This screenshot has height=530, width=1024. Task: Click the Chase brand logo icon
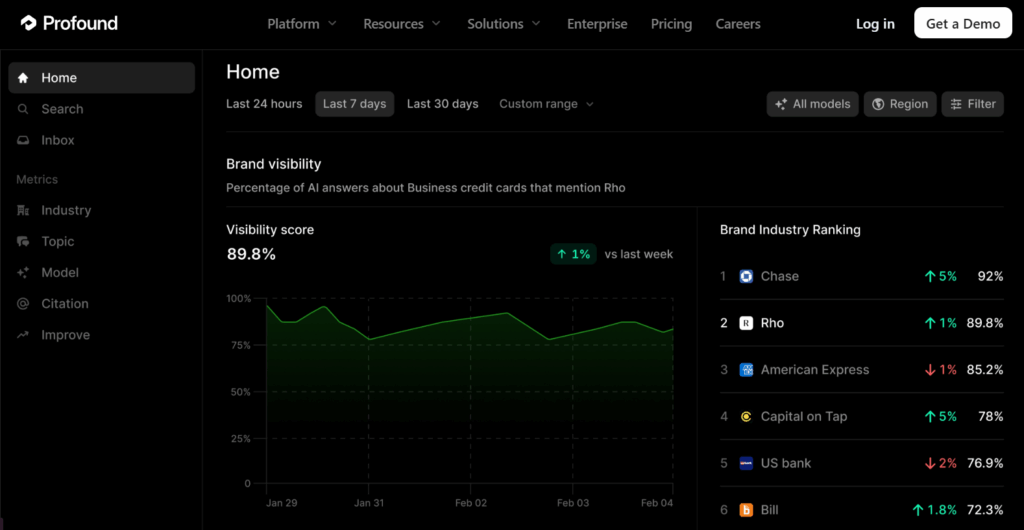[746, 277]
